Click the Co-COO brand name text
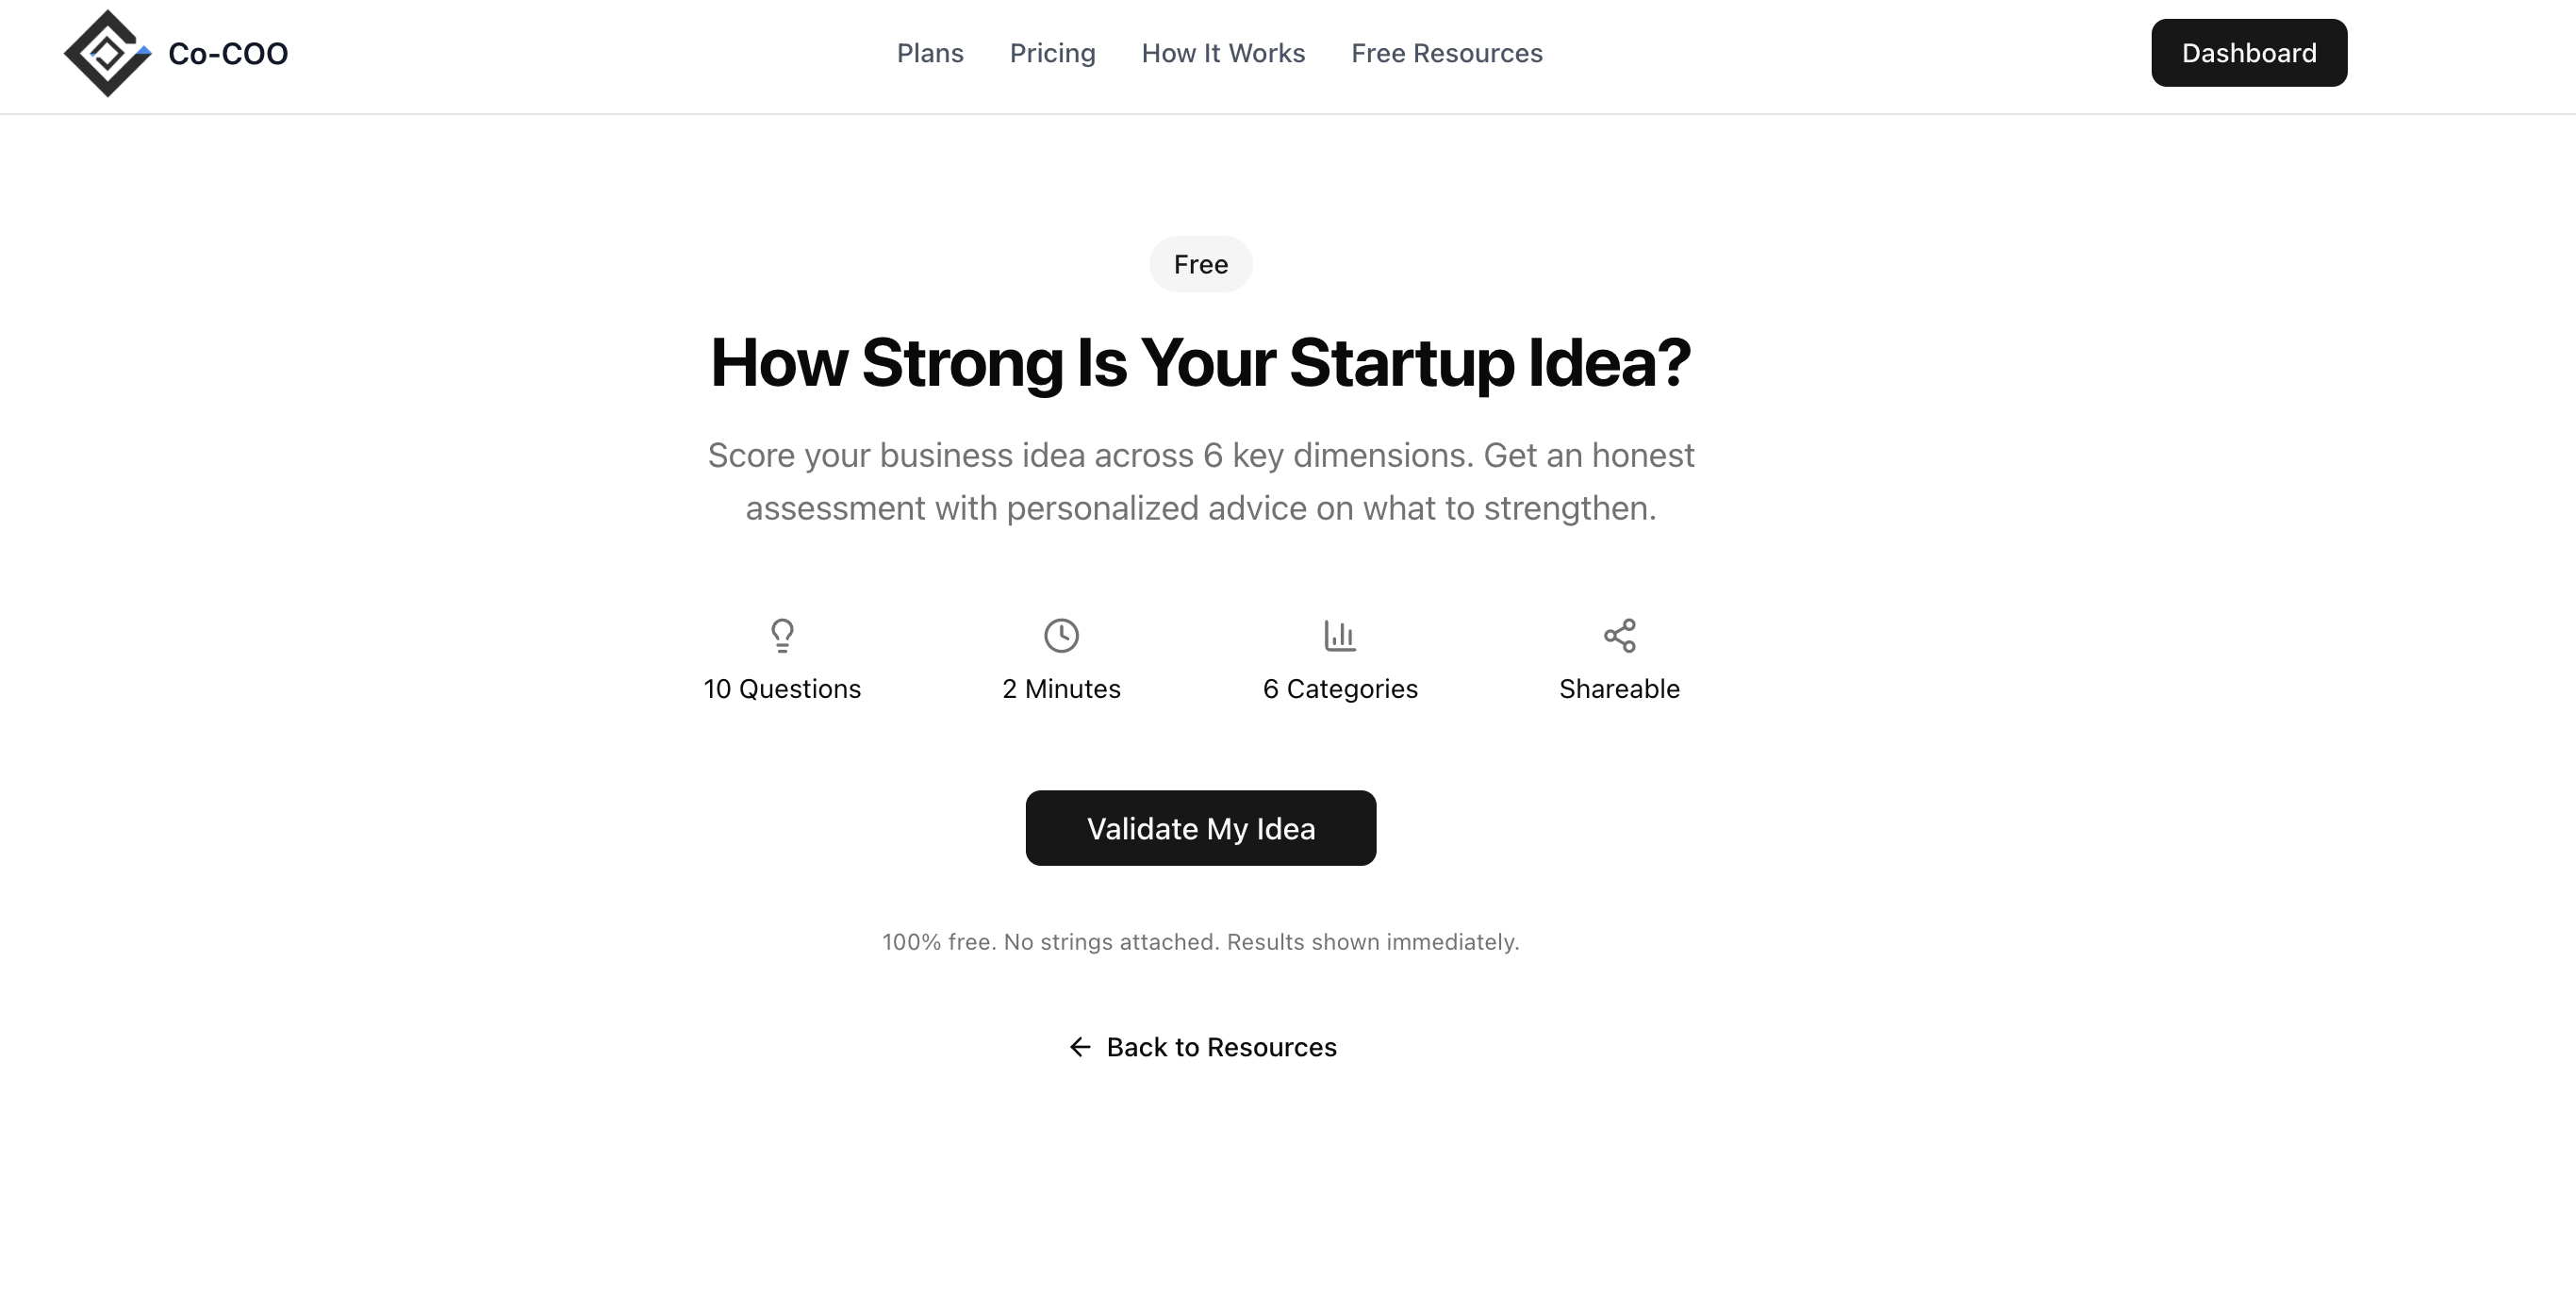 click(227, 53)
